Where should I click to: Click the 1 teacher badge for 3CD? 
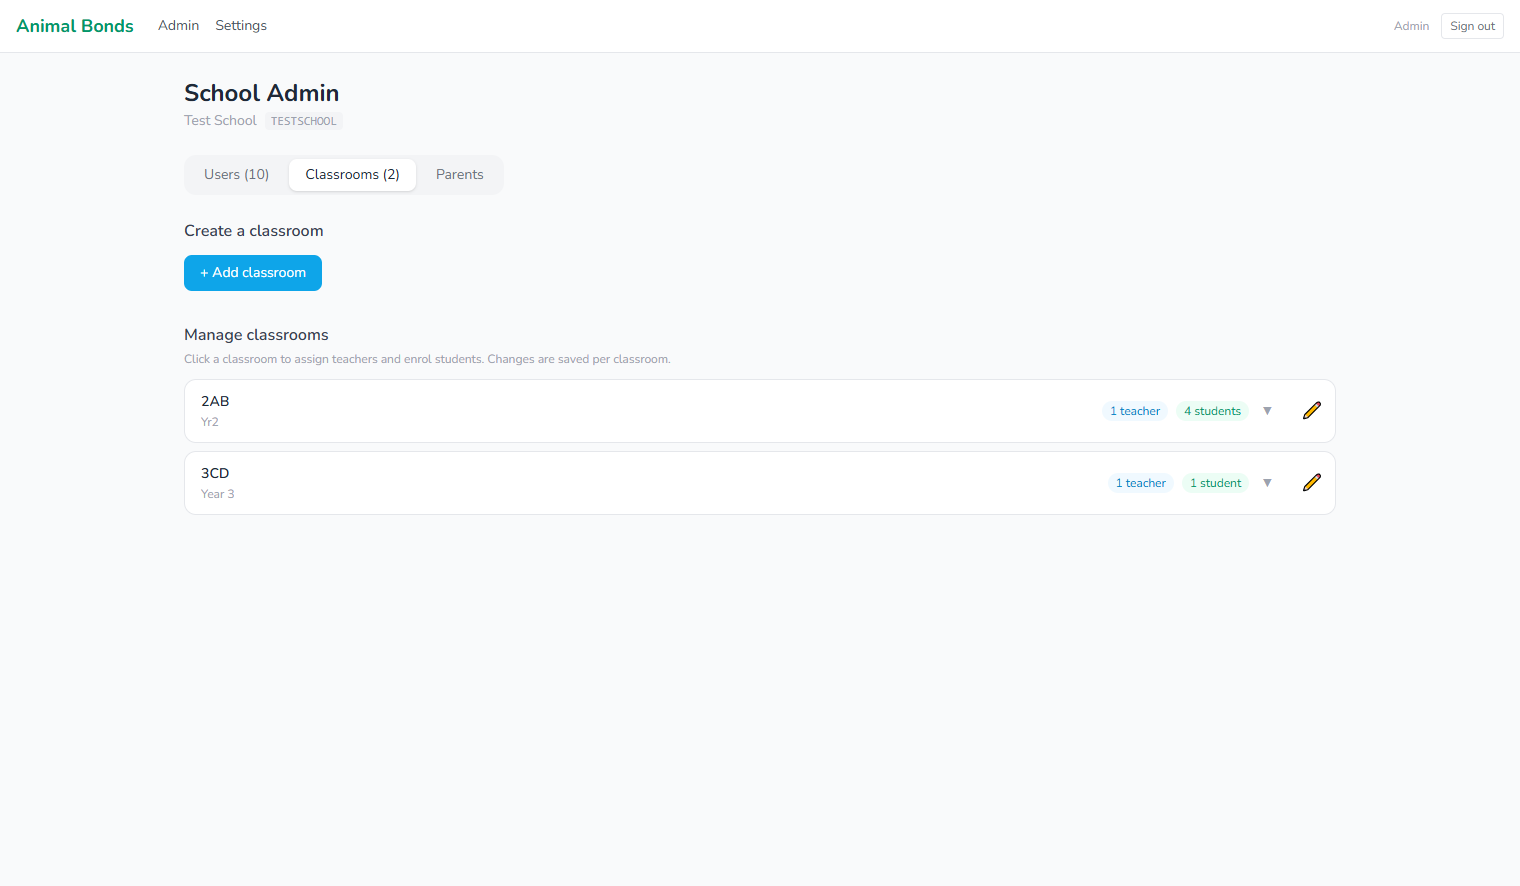tap(1141, 483)
